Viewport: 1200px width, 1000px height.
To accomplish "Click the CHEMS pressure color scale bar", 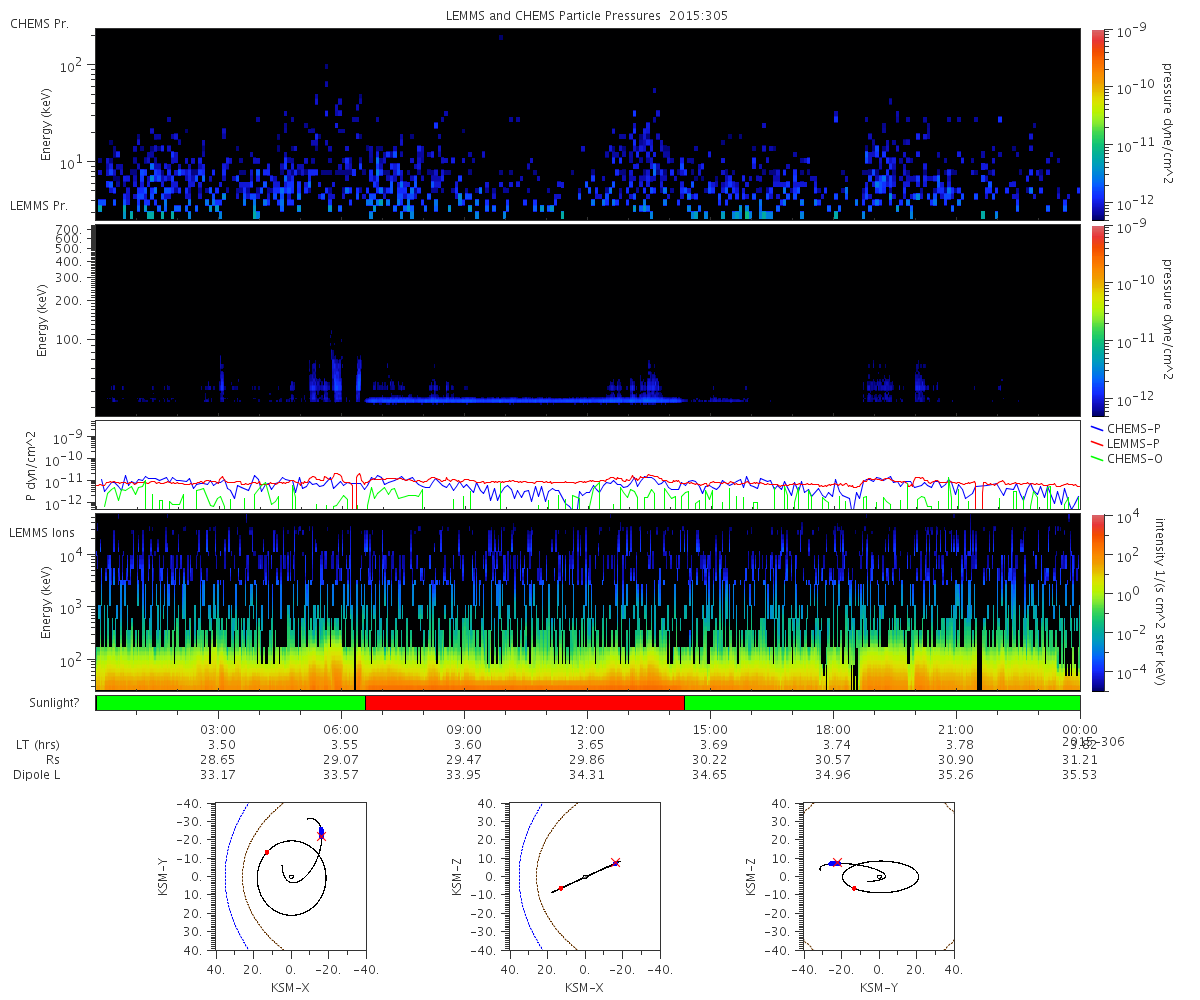I will [x=1097, y=124].
